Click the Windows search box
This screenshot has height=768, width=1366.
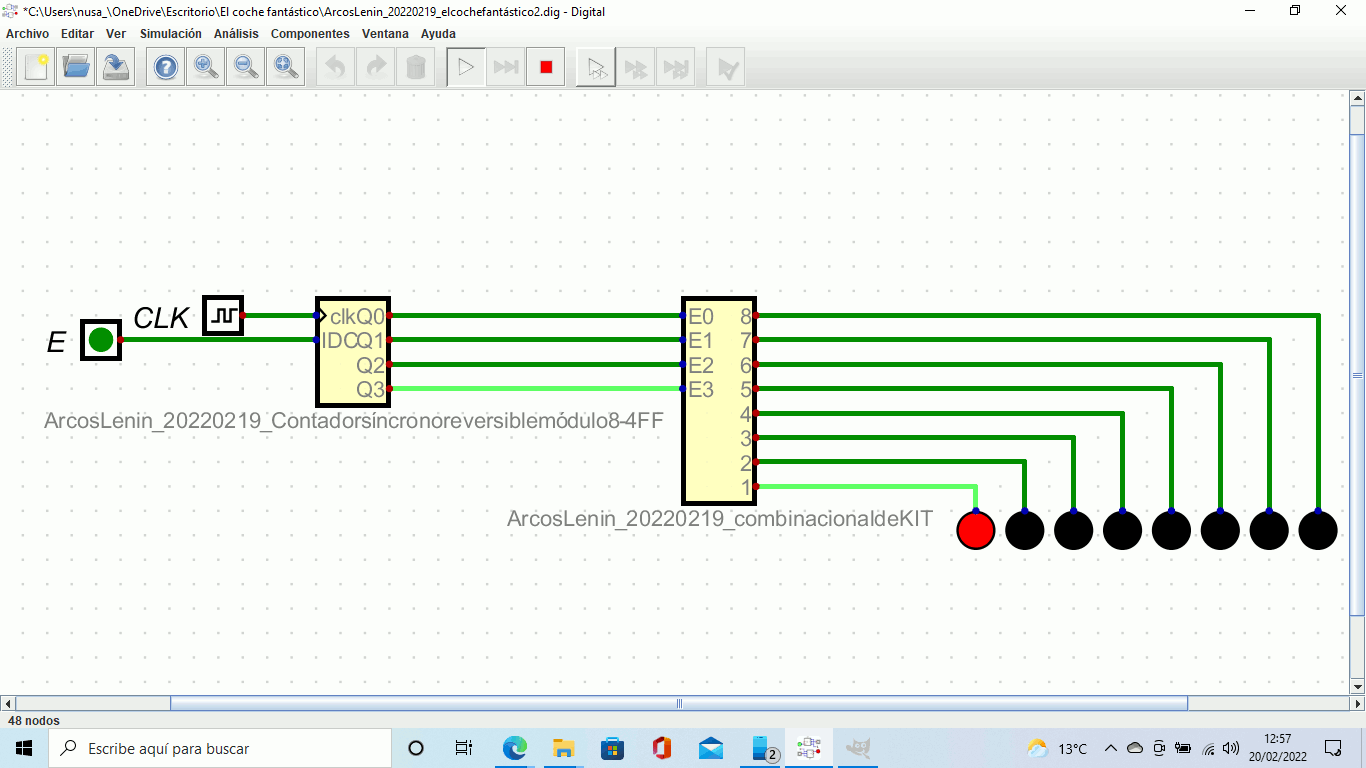pos(220,748)
